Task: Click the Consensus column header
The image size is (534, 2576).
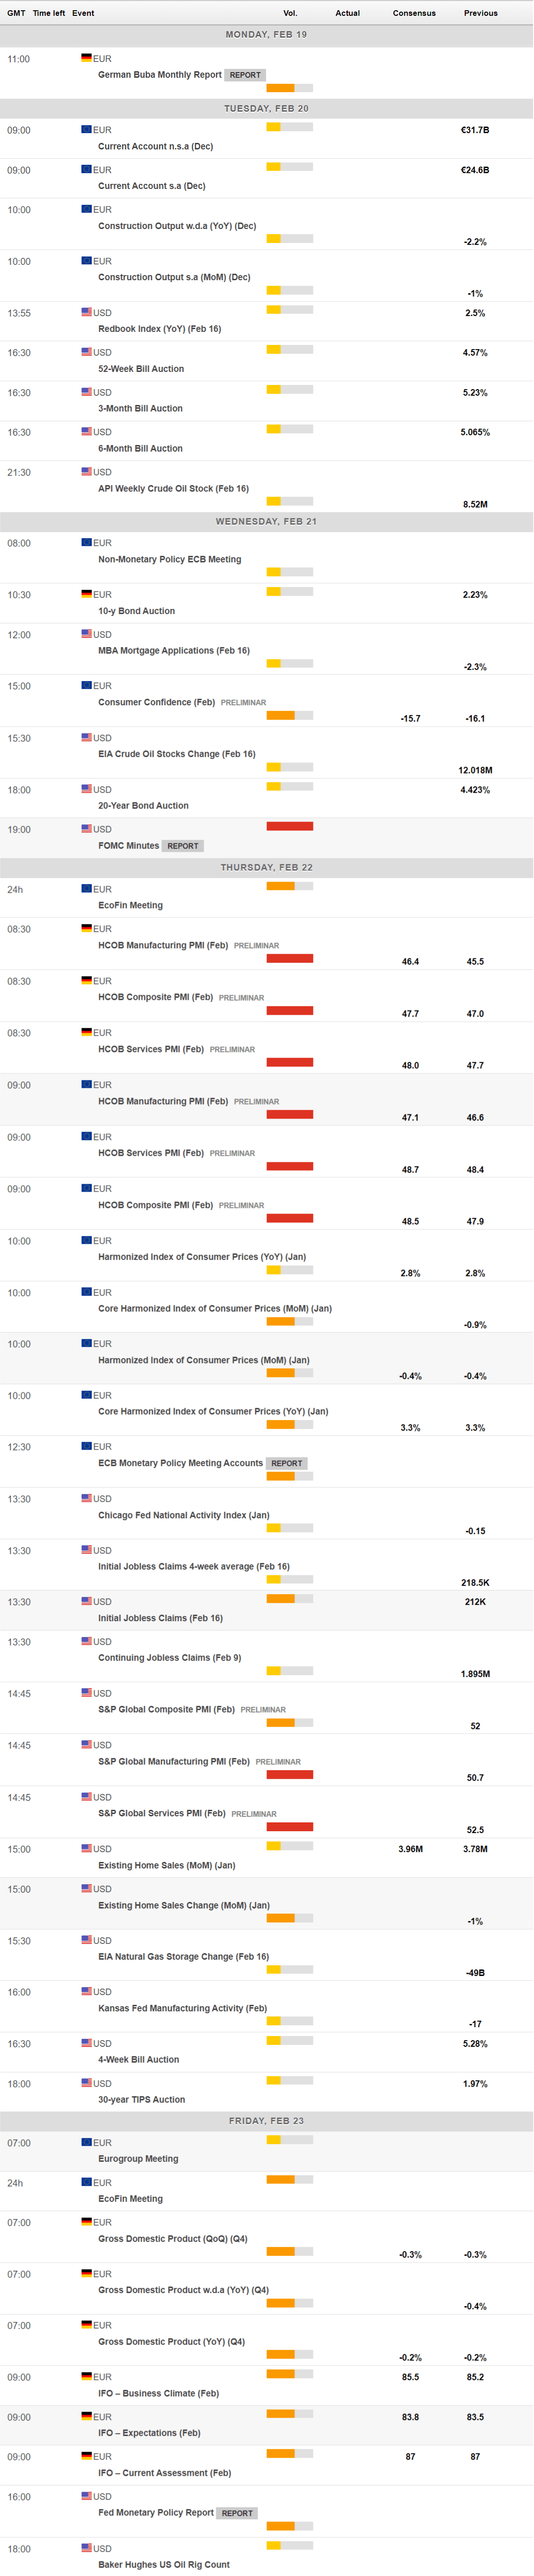Action: pyautogui.click(x=414, y=13)
